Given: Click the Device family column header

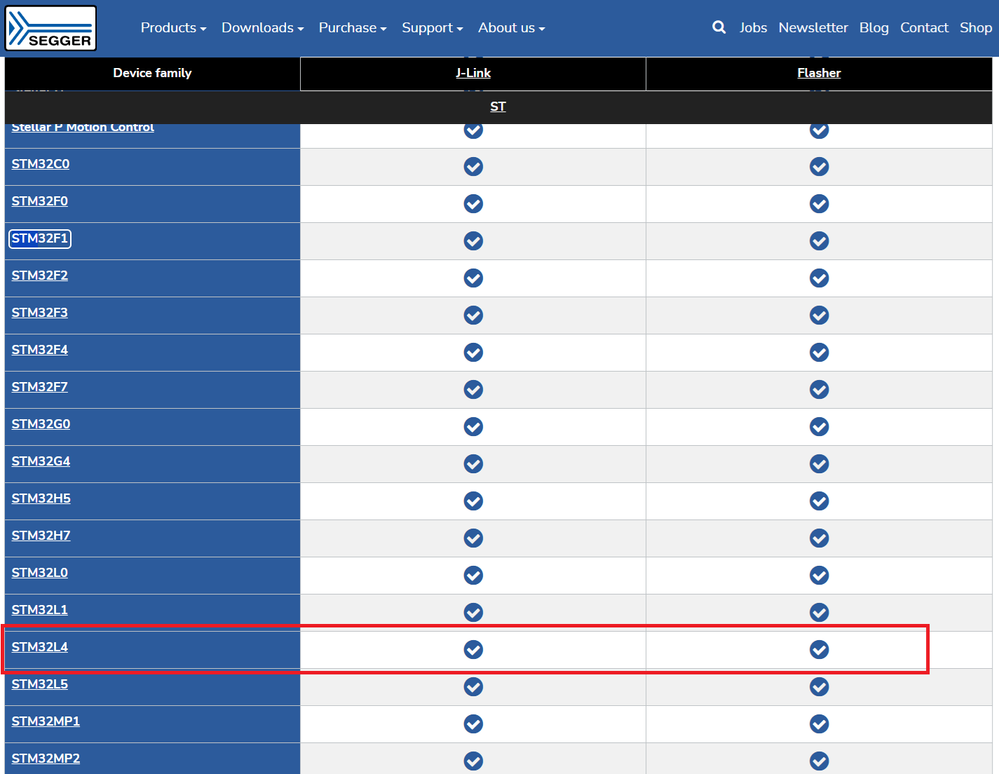Looking at the screenshot, I should tap(152, 73).
